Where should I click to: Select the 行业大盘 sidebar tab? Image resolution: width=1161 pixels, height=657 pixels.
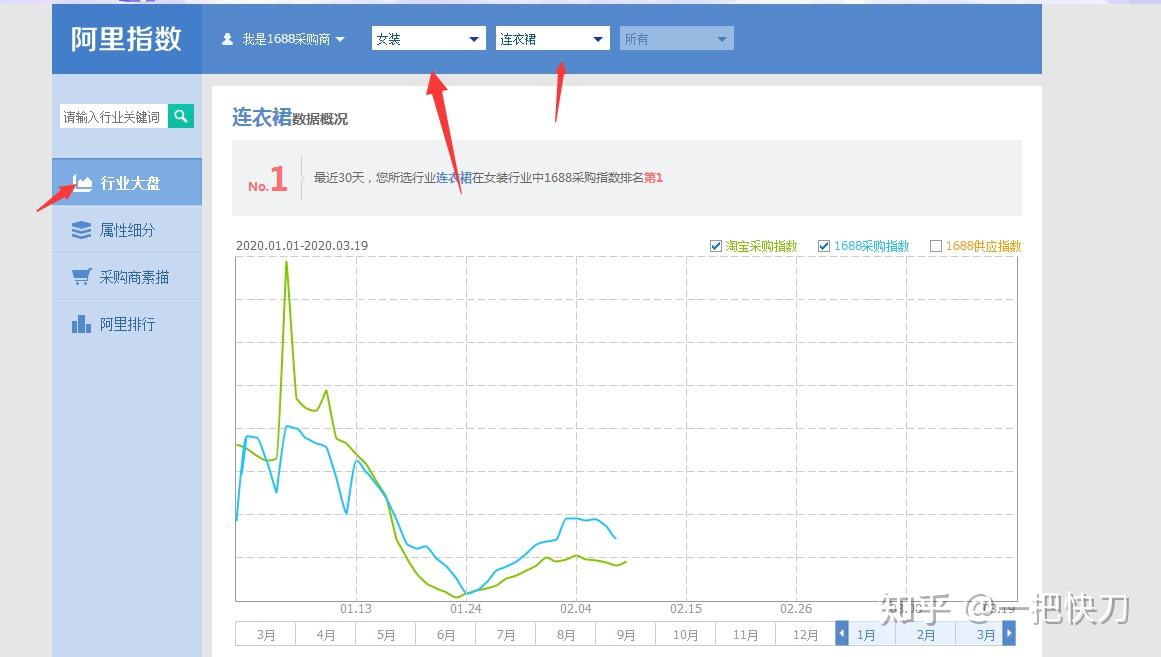click(x=127, y=182)
